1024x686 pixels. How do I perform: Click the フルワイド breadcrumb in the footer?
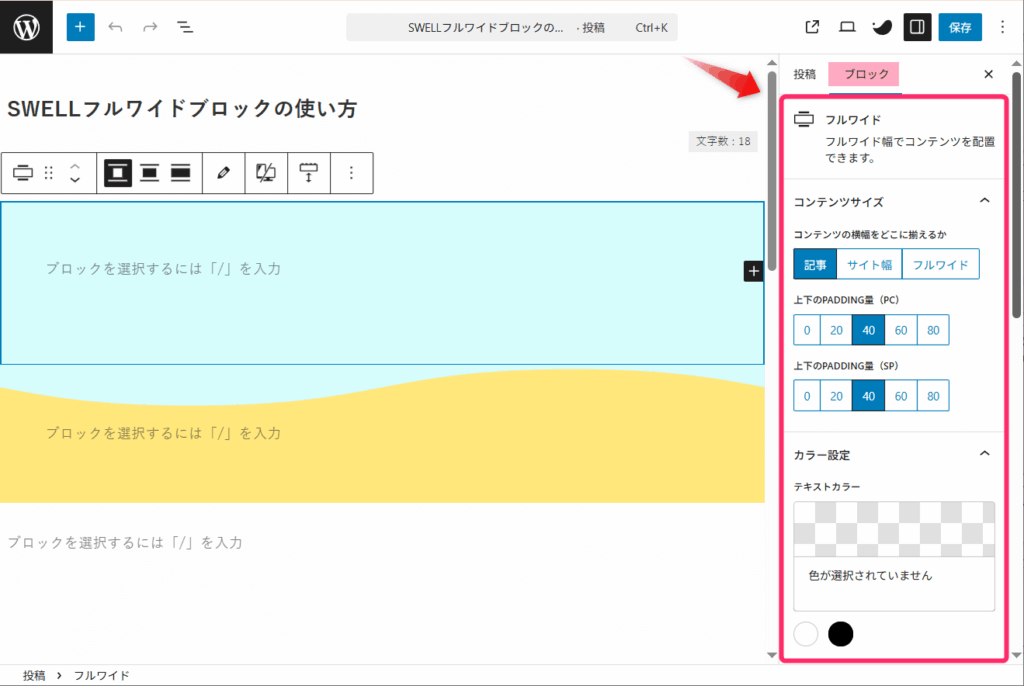point(101,676)
